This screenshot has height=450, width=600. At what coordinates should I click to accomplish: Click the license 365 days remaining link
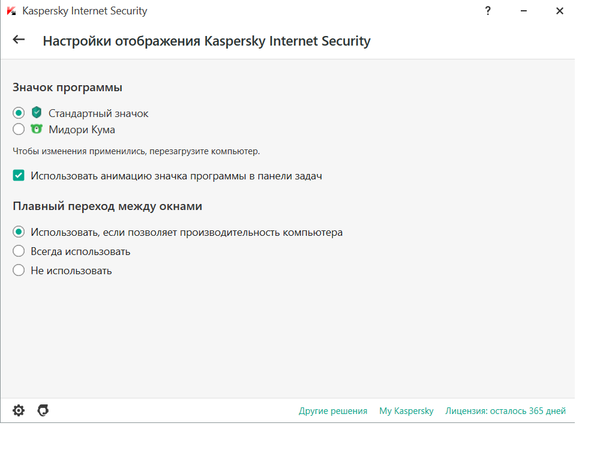pos(505,411)
